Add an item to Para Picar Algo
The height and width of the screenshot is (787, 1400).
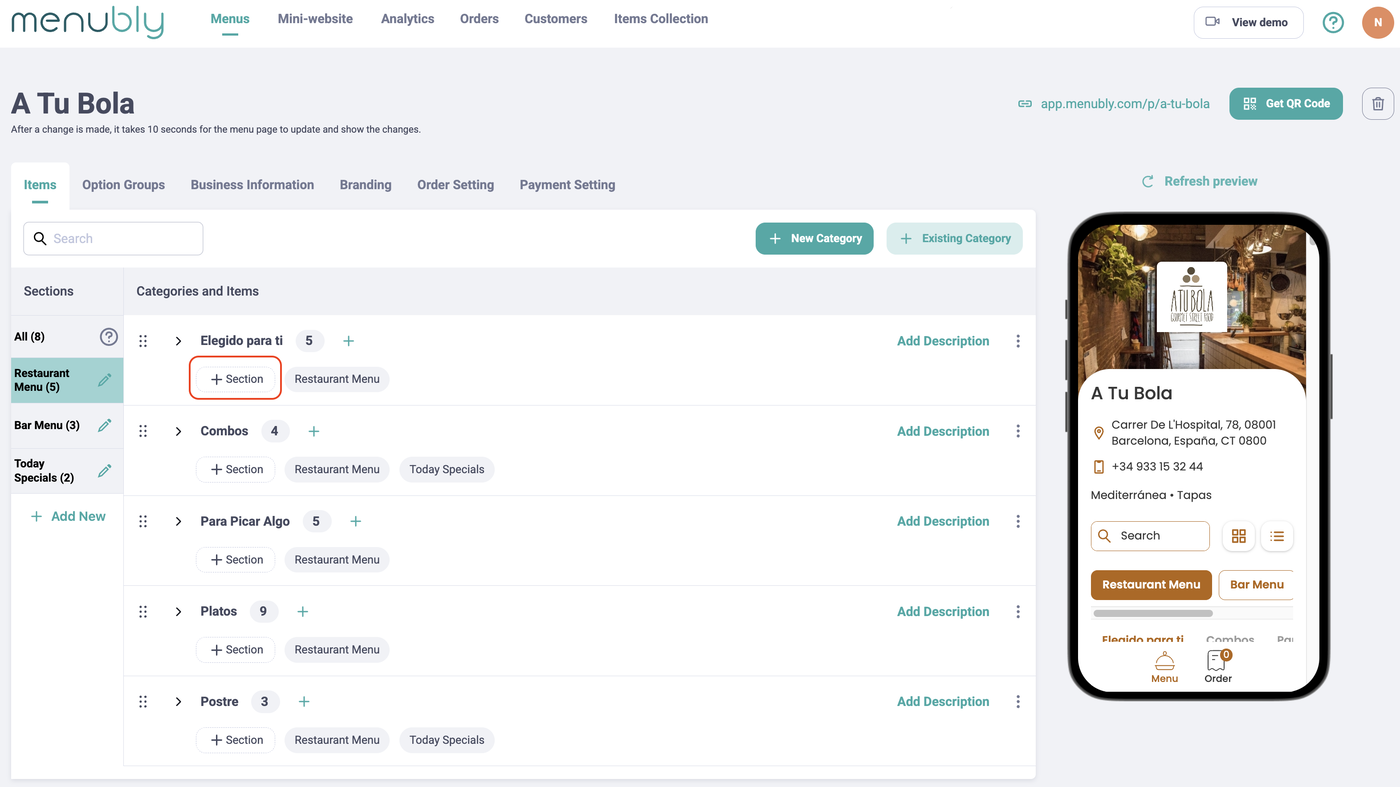coord(356,521)
